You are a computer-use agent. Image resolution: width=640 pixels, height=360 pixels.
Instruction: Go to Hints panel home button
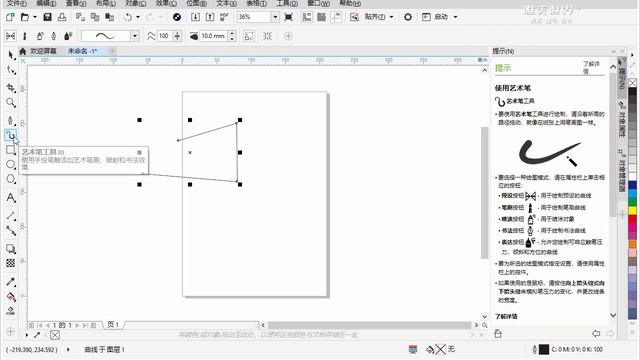[x=498, y=333]
